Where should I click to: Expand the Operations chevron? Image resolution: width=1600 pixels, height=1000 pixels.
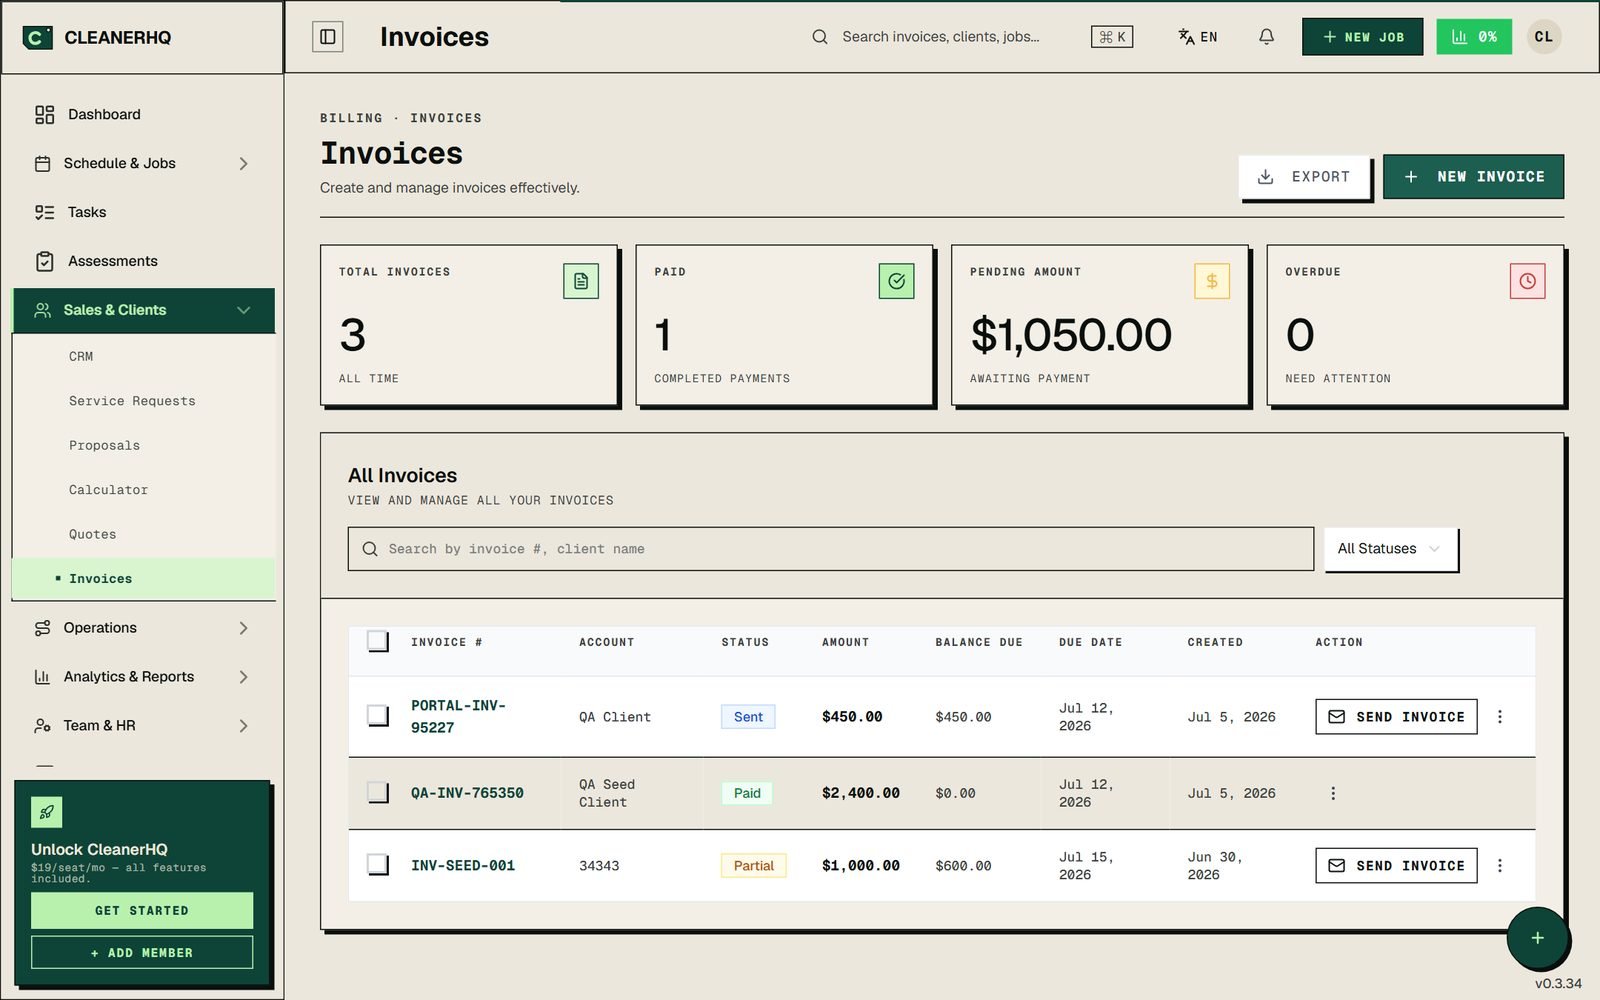pos(243,628)
